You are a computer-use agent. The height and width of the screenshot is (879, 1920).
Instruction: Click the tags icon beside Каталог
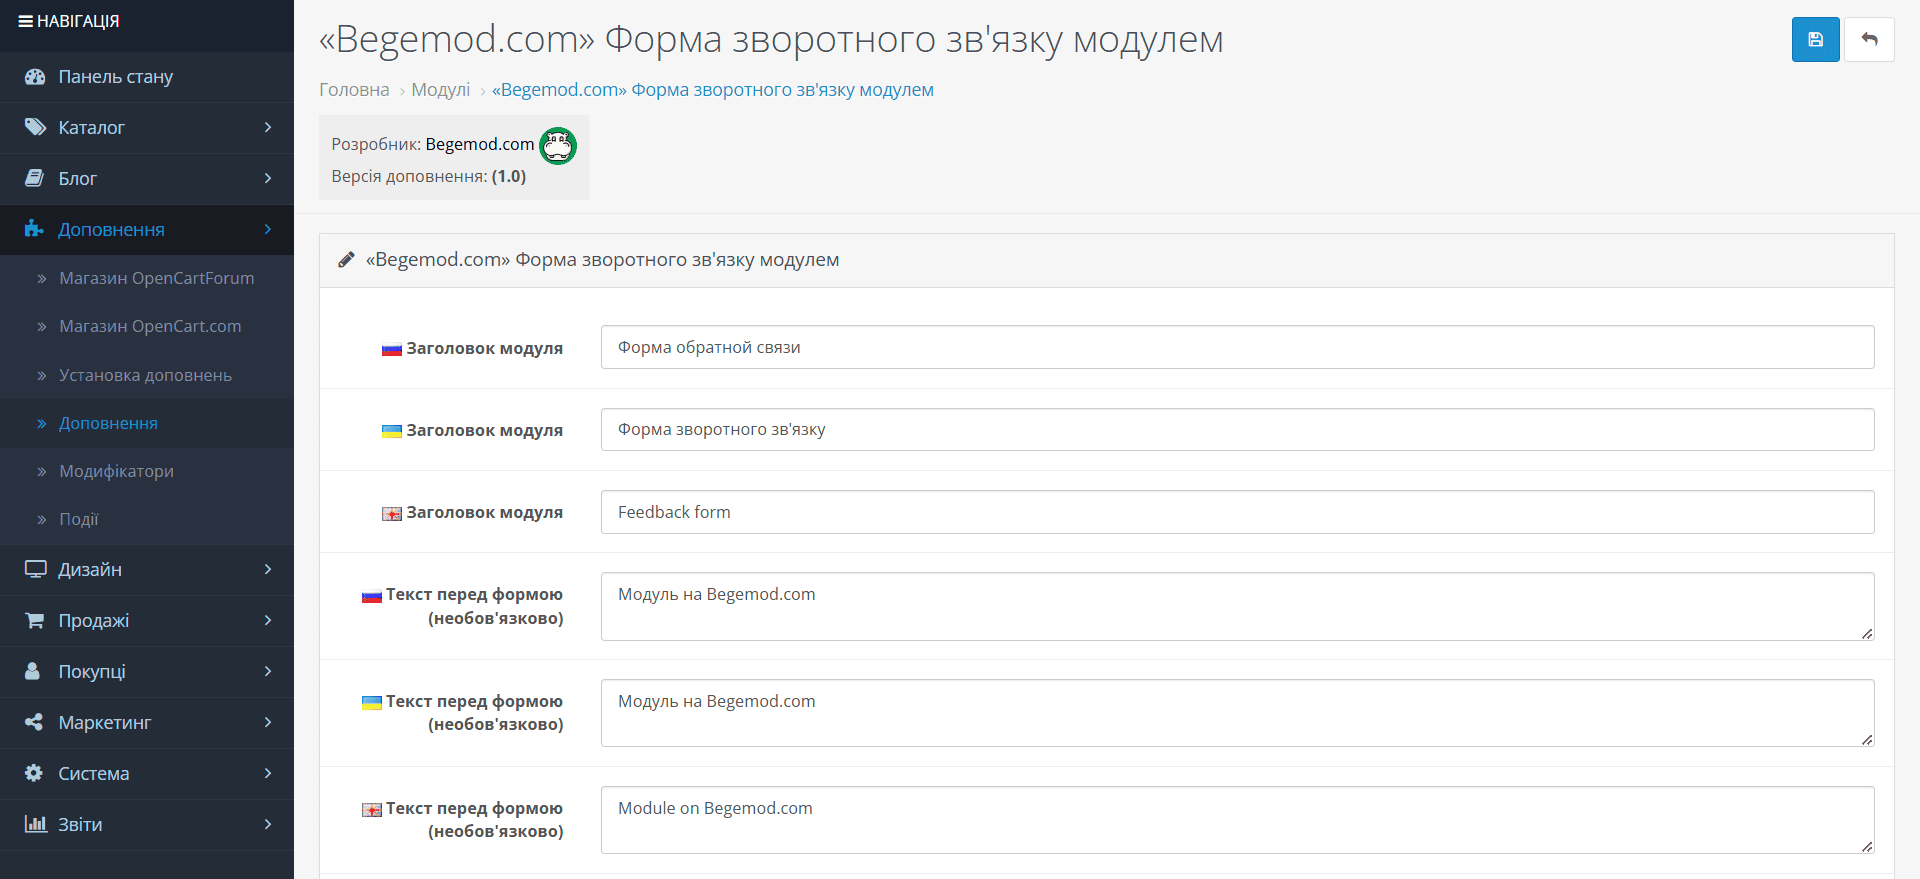click(x=35, y=127)
